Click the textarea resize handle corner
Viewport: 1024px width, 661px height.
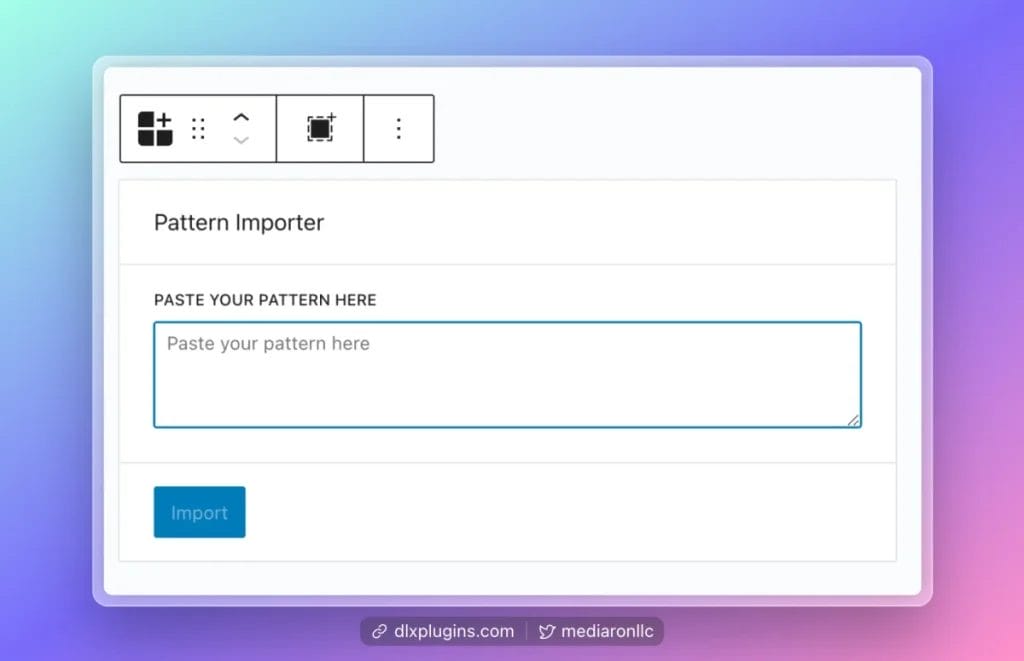853,420
